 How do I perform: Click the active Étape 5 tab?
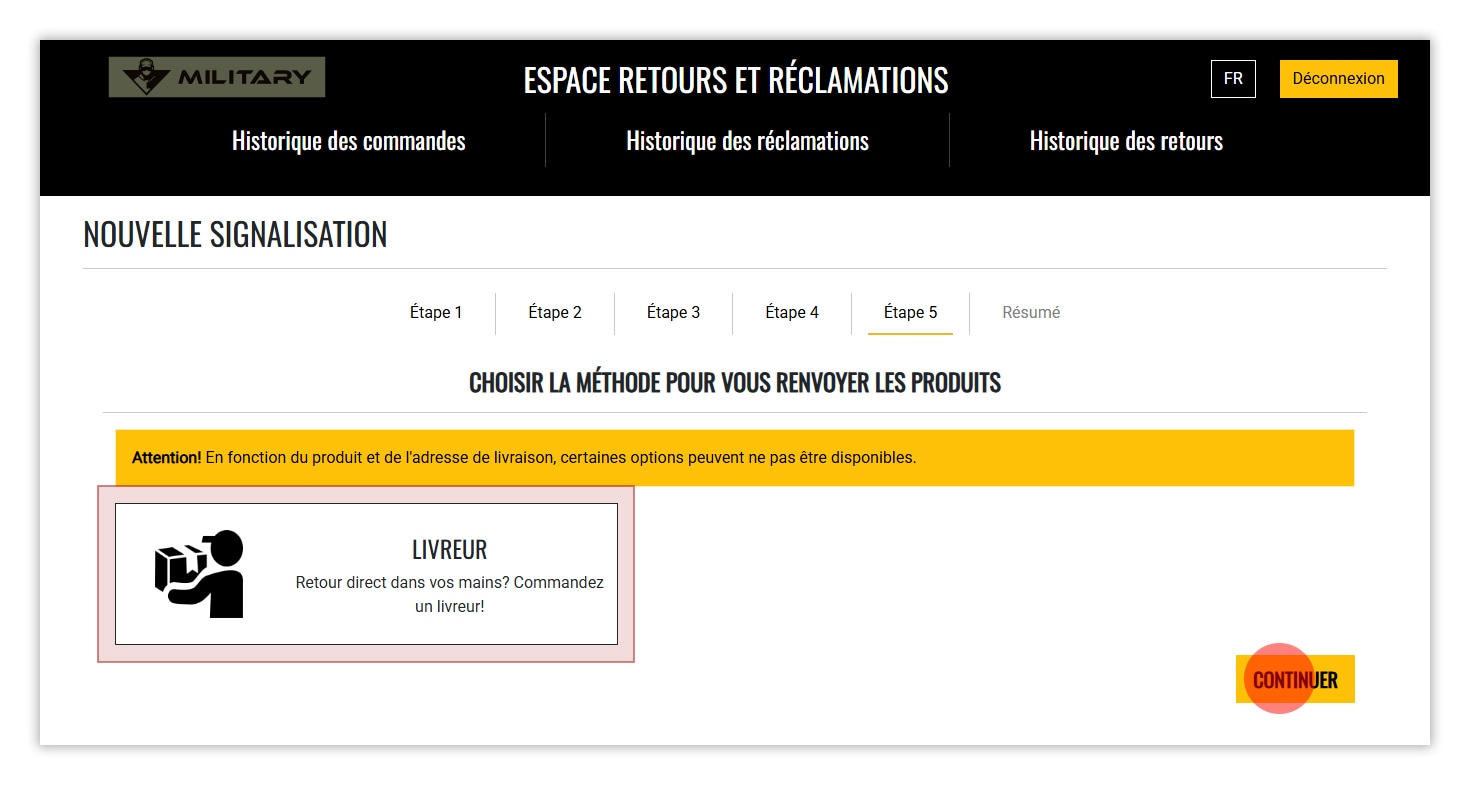tap(910, 313)
